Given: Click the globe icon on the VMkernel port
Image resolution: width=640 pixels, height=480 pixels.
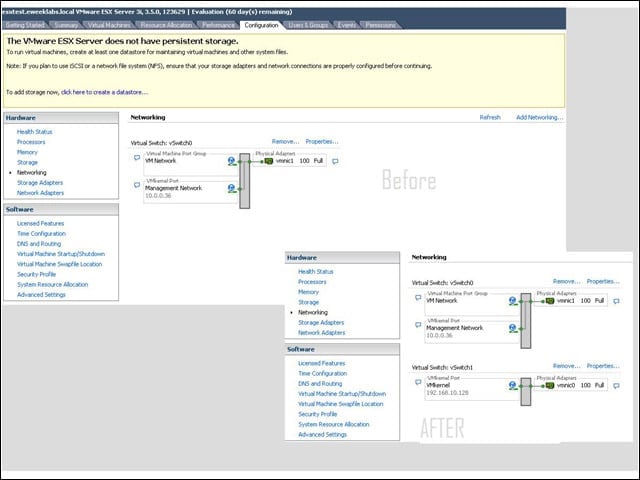Looking at the screenshot, I should pos(513,385).
